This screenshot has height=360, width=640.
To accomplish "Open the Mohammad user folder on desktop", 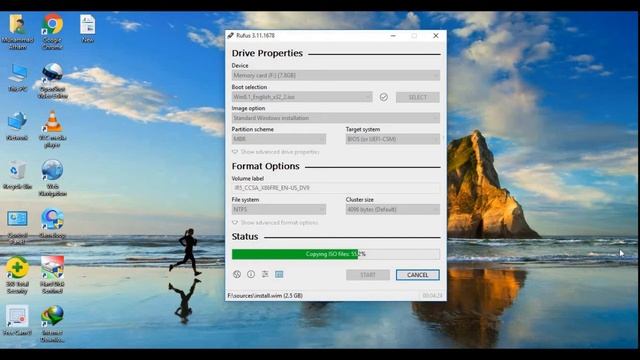I will 17,32.
